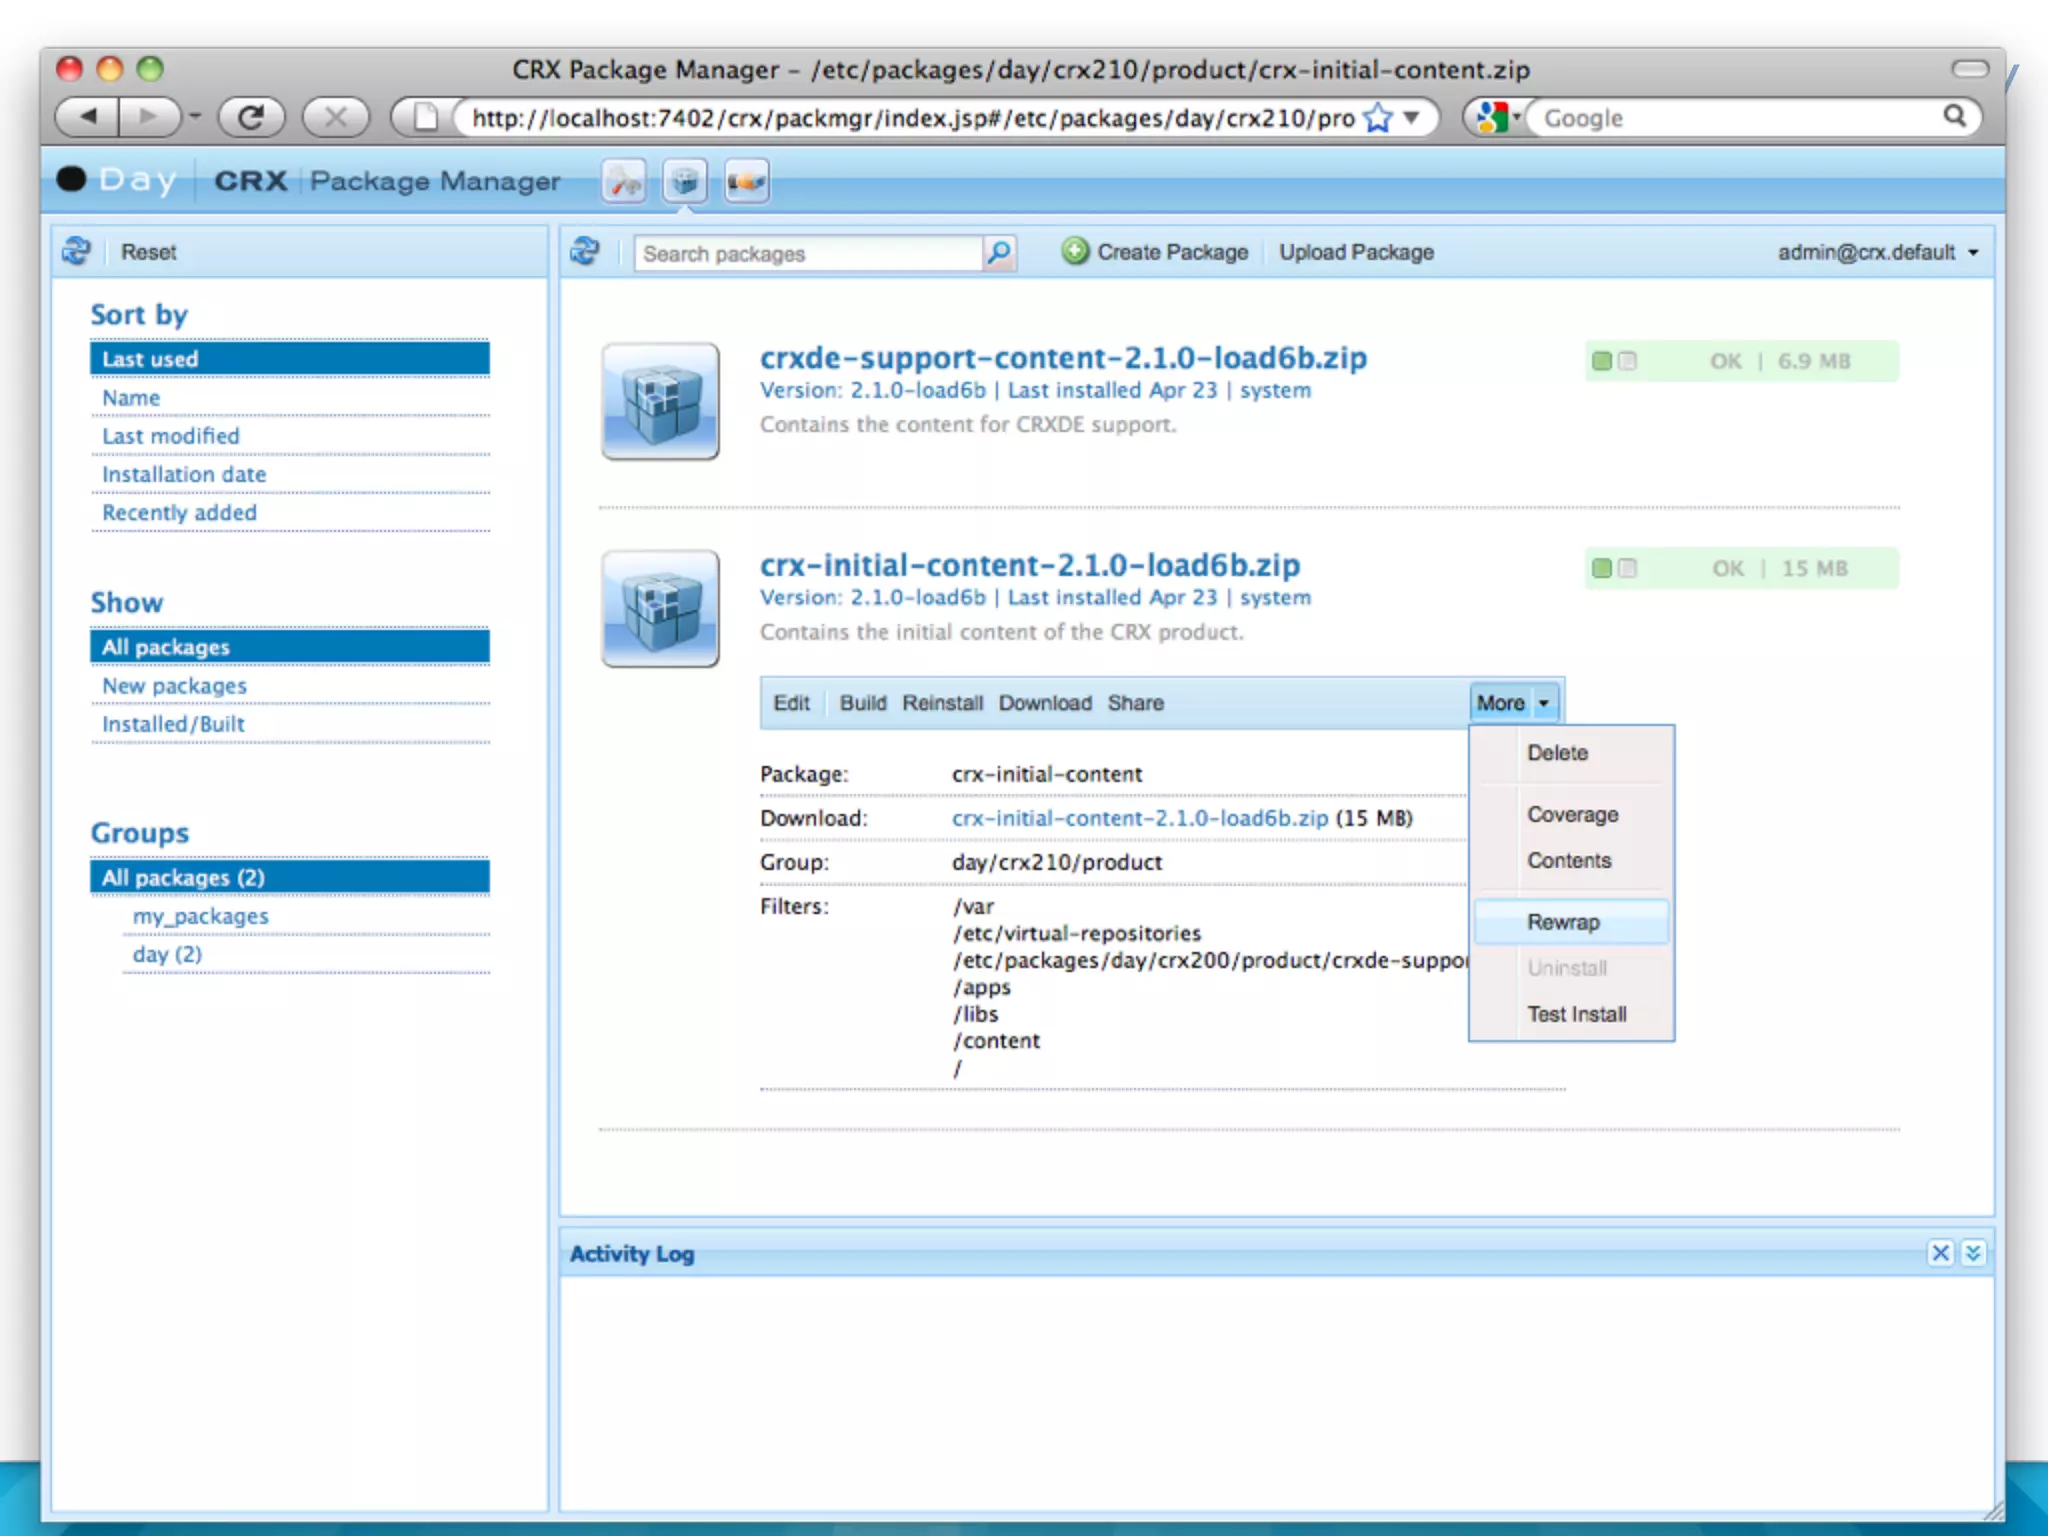Screen dimensions: 2048x1536
Task: Select Coverage from the More menu
Action: click(1572, 814)
